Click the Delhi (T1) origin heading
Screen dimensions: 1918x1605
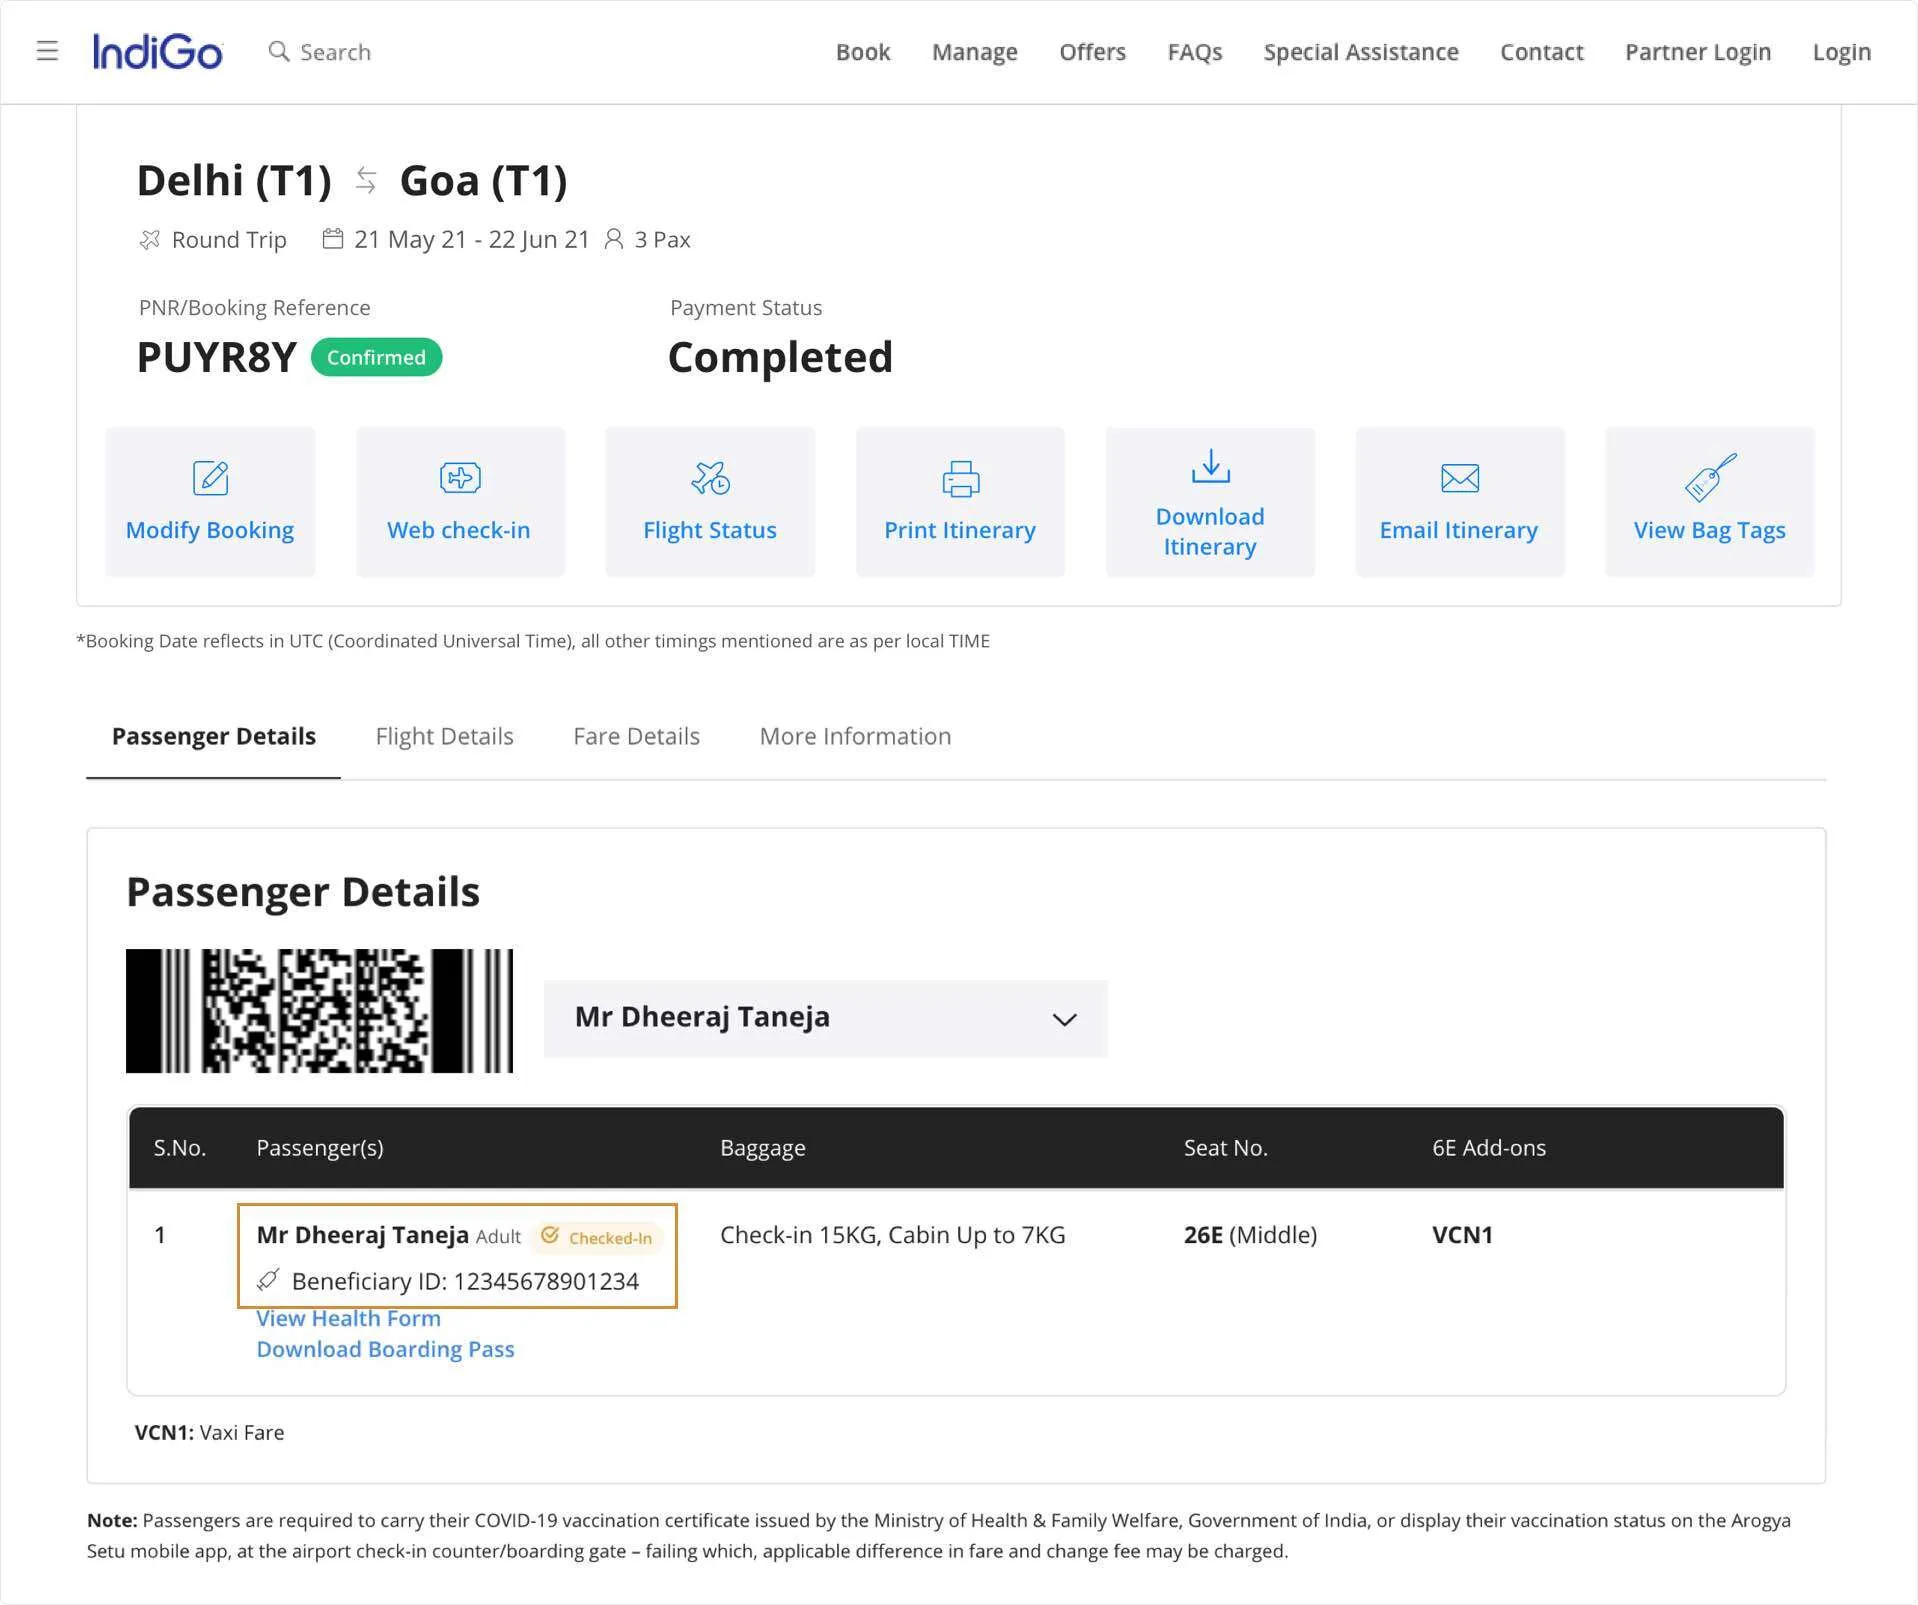pyautogui.click(x=234, y=181)
